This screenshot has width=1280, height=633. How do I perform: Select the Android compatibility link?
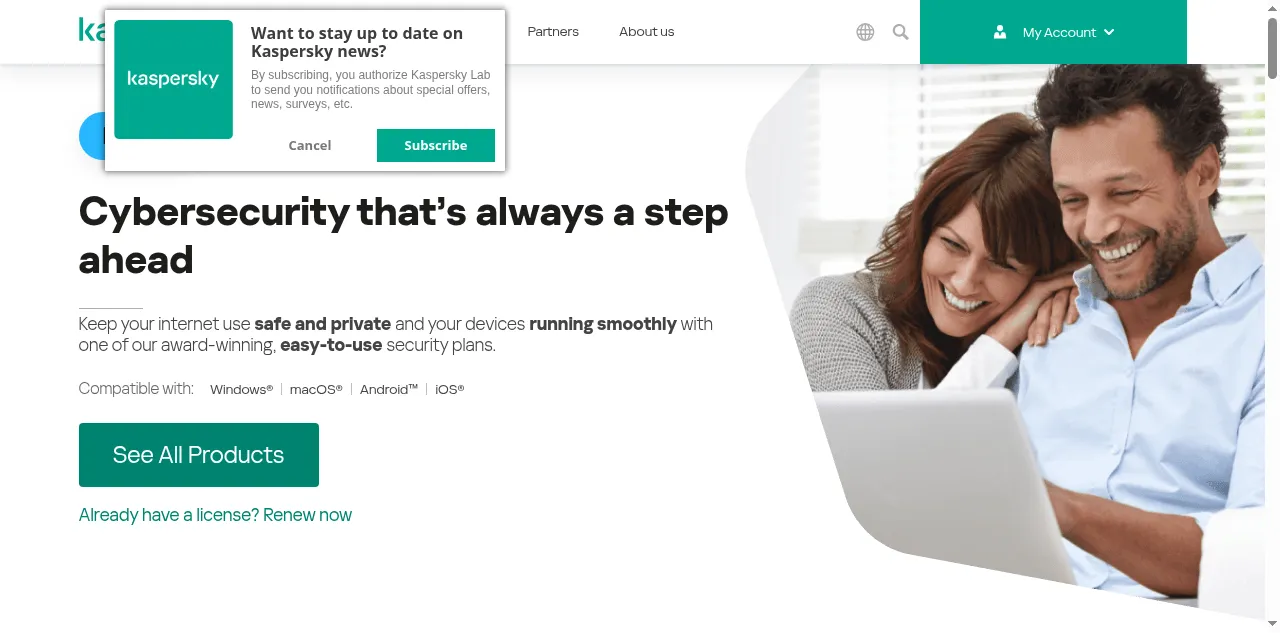pos(389,389)
